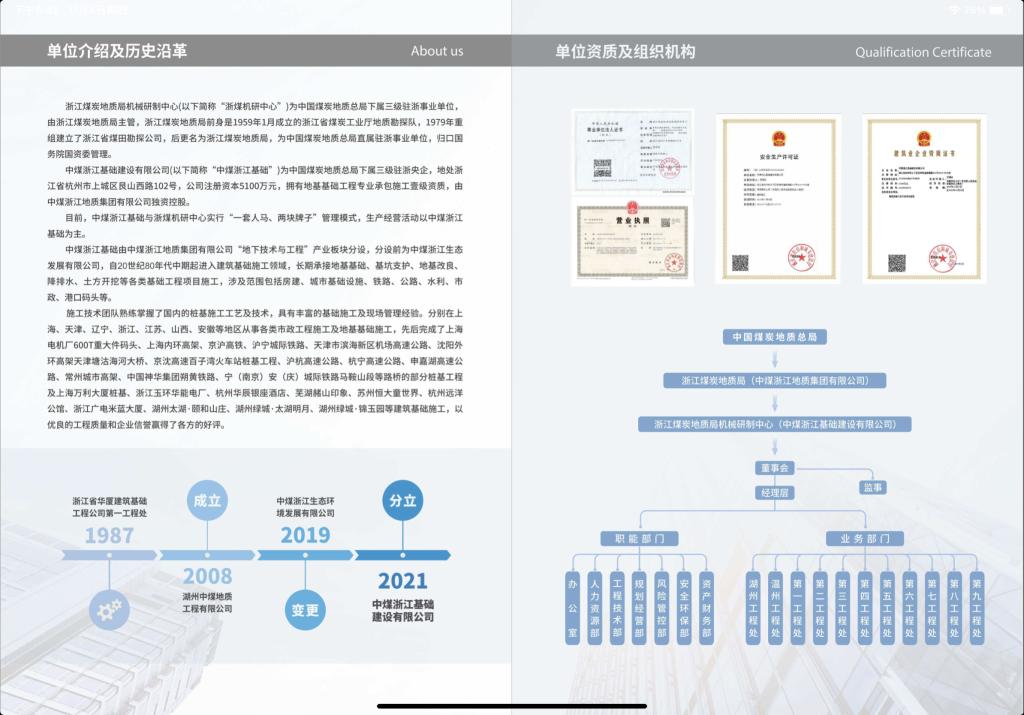The width and height of the screenshot is (1024, 715).
Task: Tap the Qualification Certificate header label
Action: pos(923,52)
